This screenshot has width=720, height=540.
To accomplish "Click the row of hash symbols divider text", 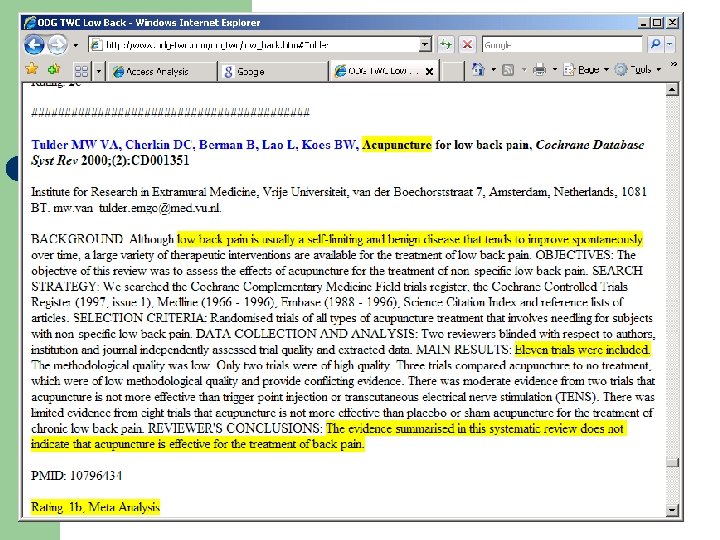I will click(x=170, y=112).
